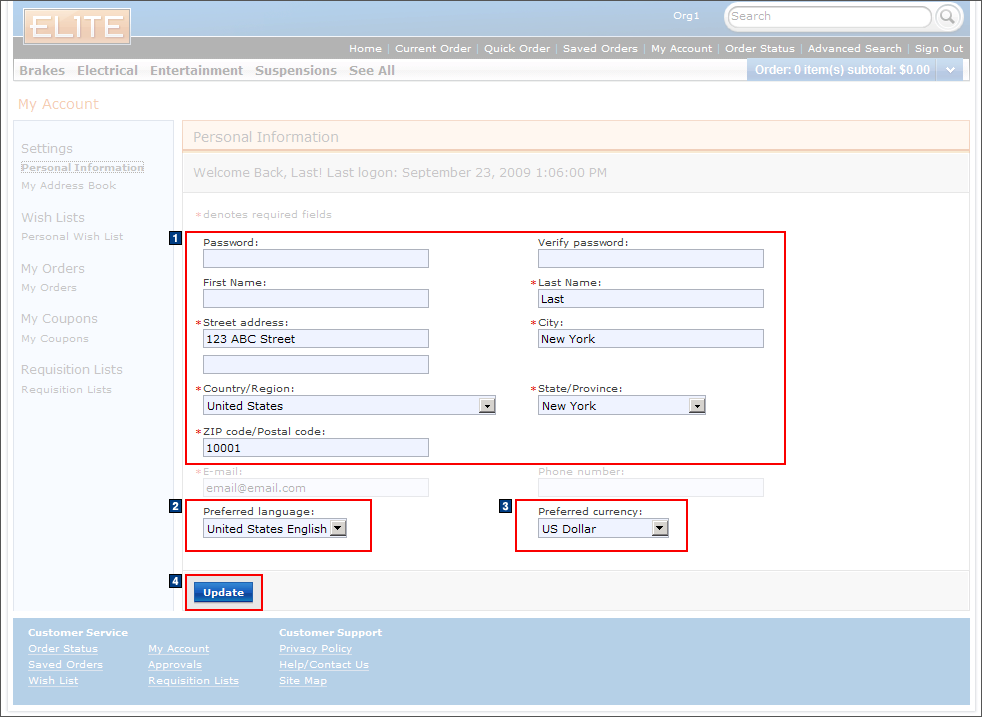
Task: Open the Preferred language dropdown
Action: (274, 529)
